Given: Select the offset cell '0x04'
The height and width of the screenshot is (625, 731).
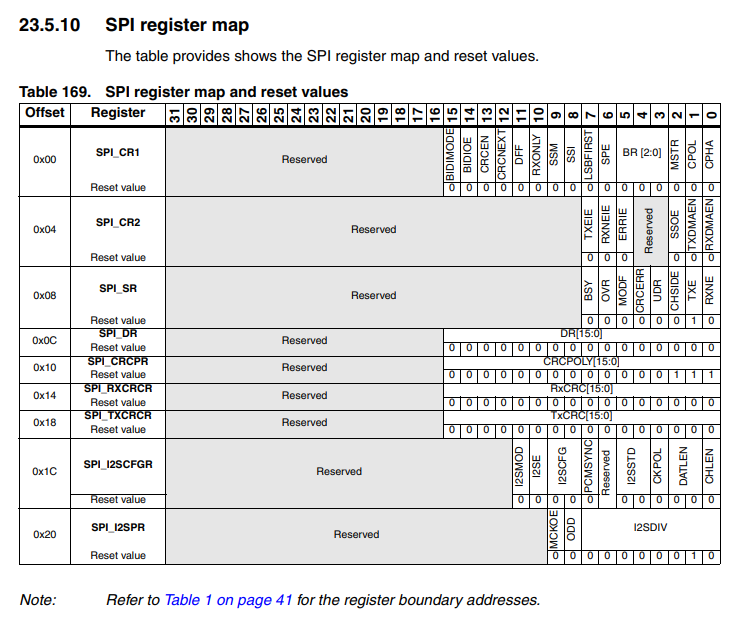Looking at the screenshot, I should pyautogui.click(x=45, y=229).
